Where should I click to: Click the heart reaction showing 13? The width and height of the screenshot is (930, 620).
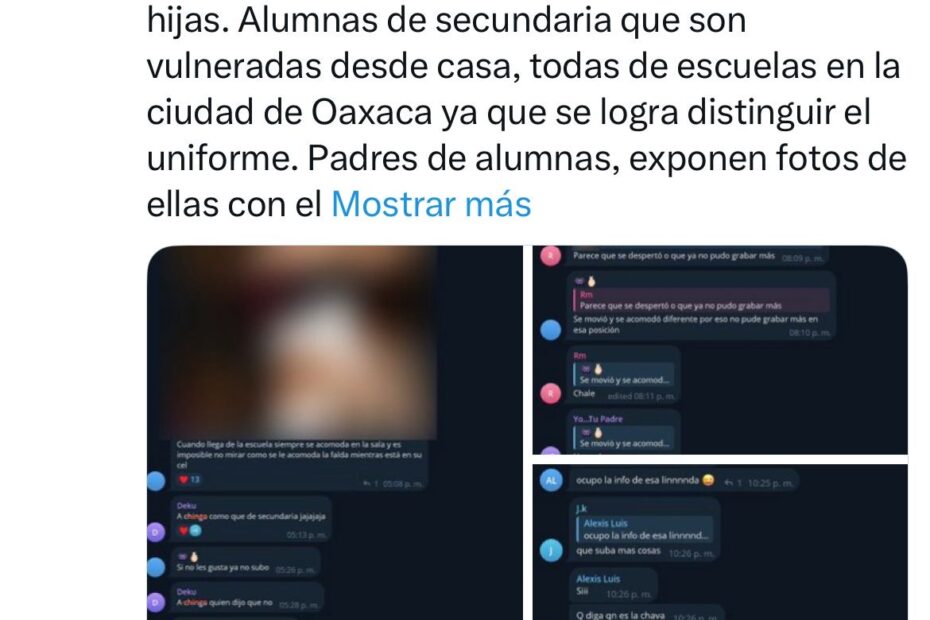pos(190,479)
